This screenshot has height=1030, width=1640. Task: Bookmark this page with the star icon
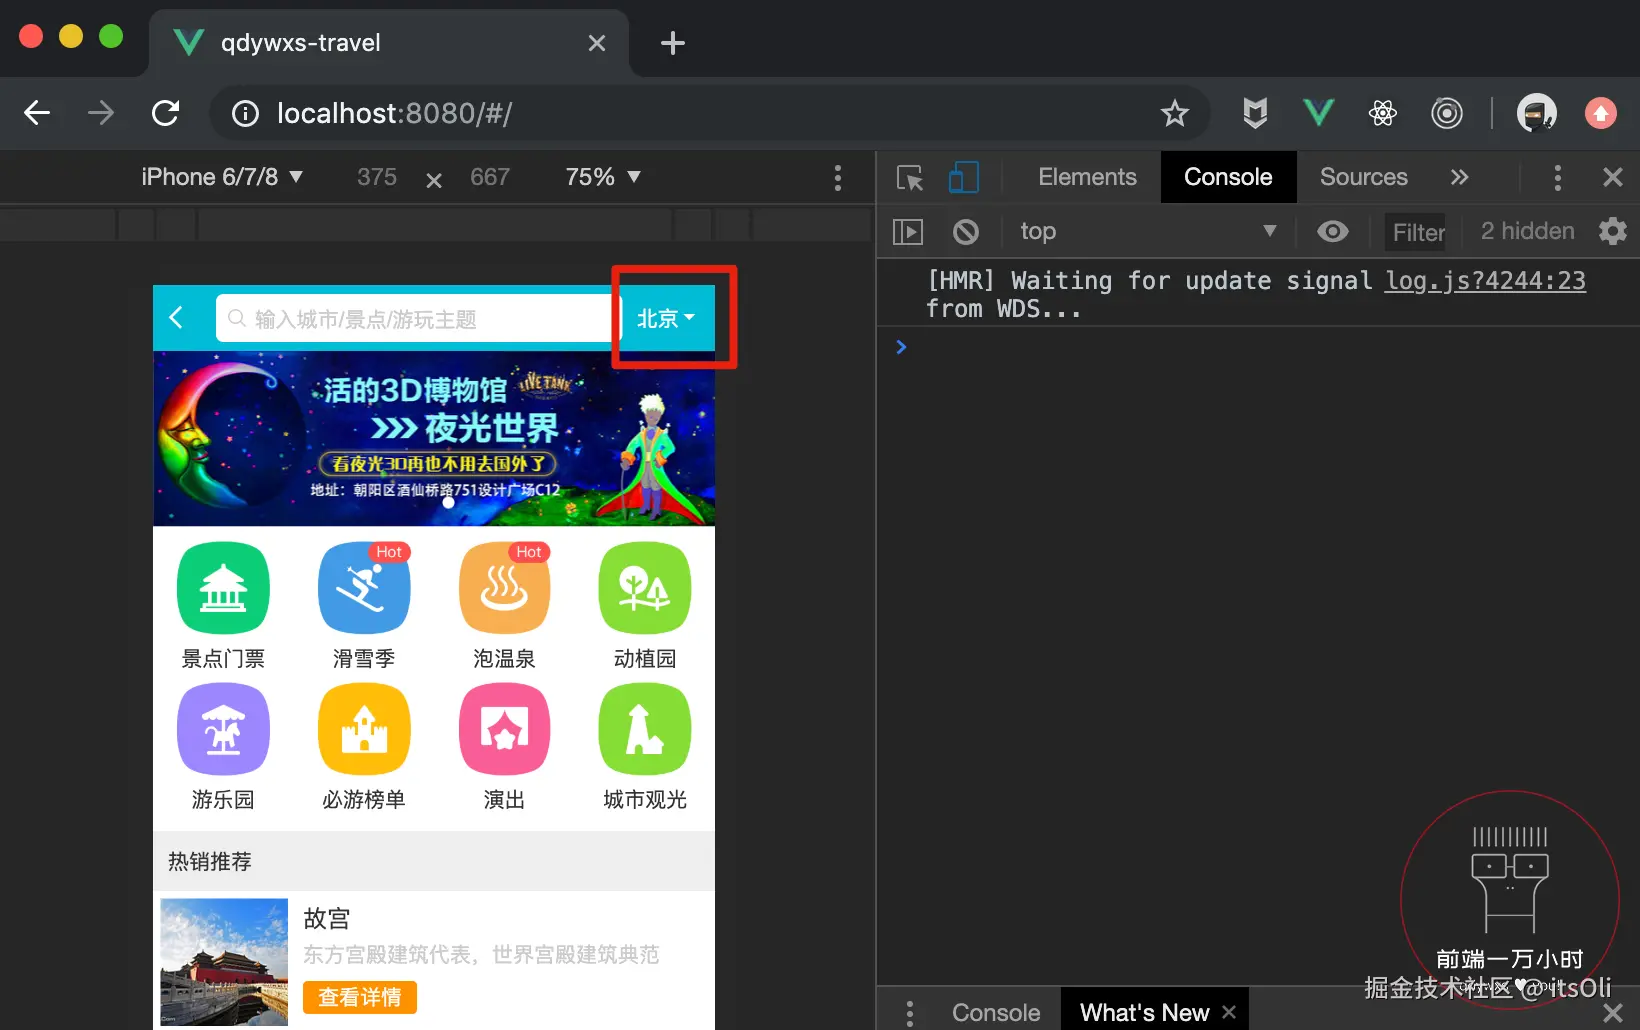(x=1175, y=114)
